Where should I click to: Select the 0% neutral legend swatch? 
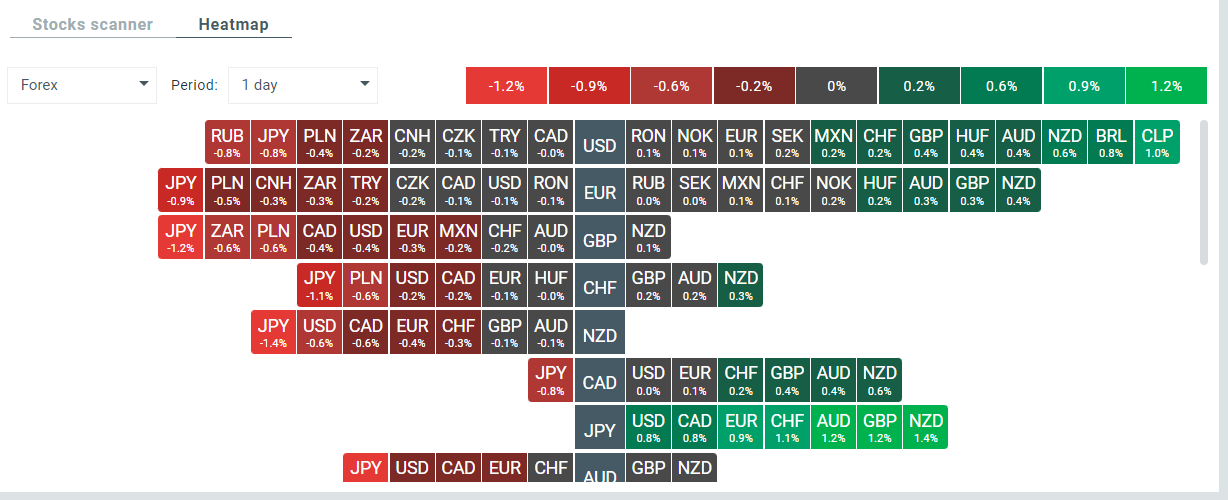tap(836, 86)
